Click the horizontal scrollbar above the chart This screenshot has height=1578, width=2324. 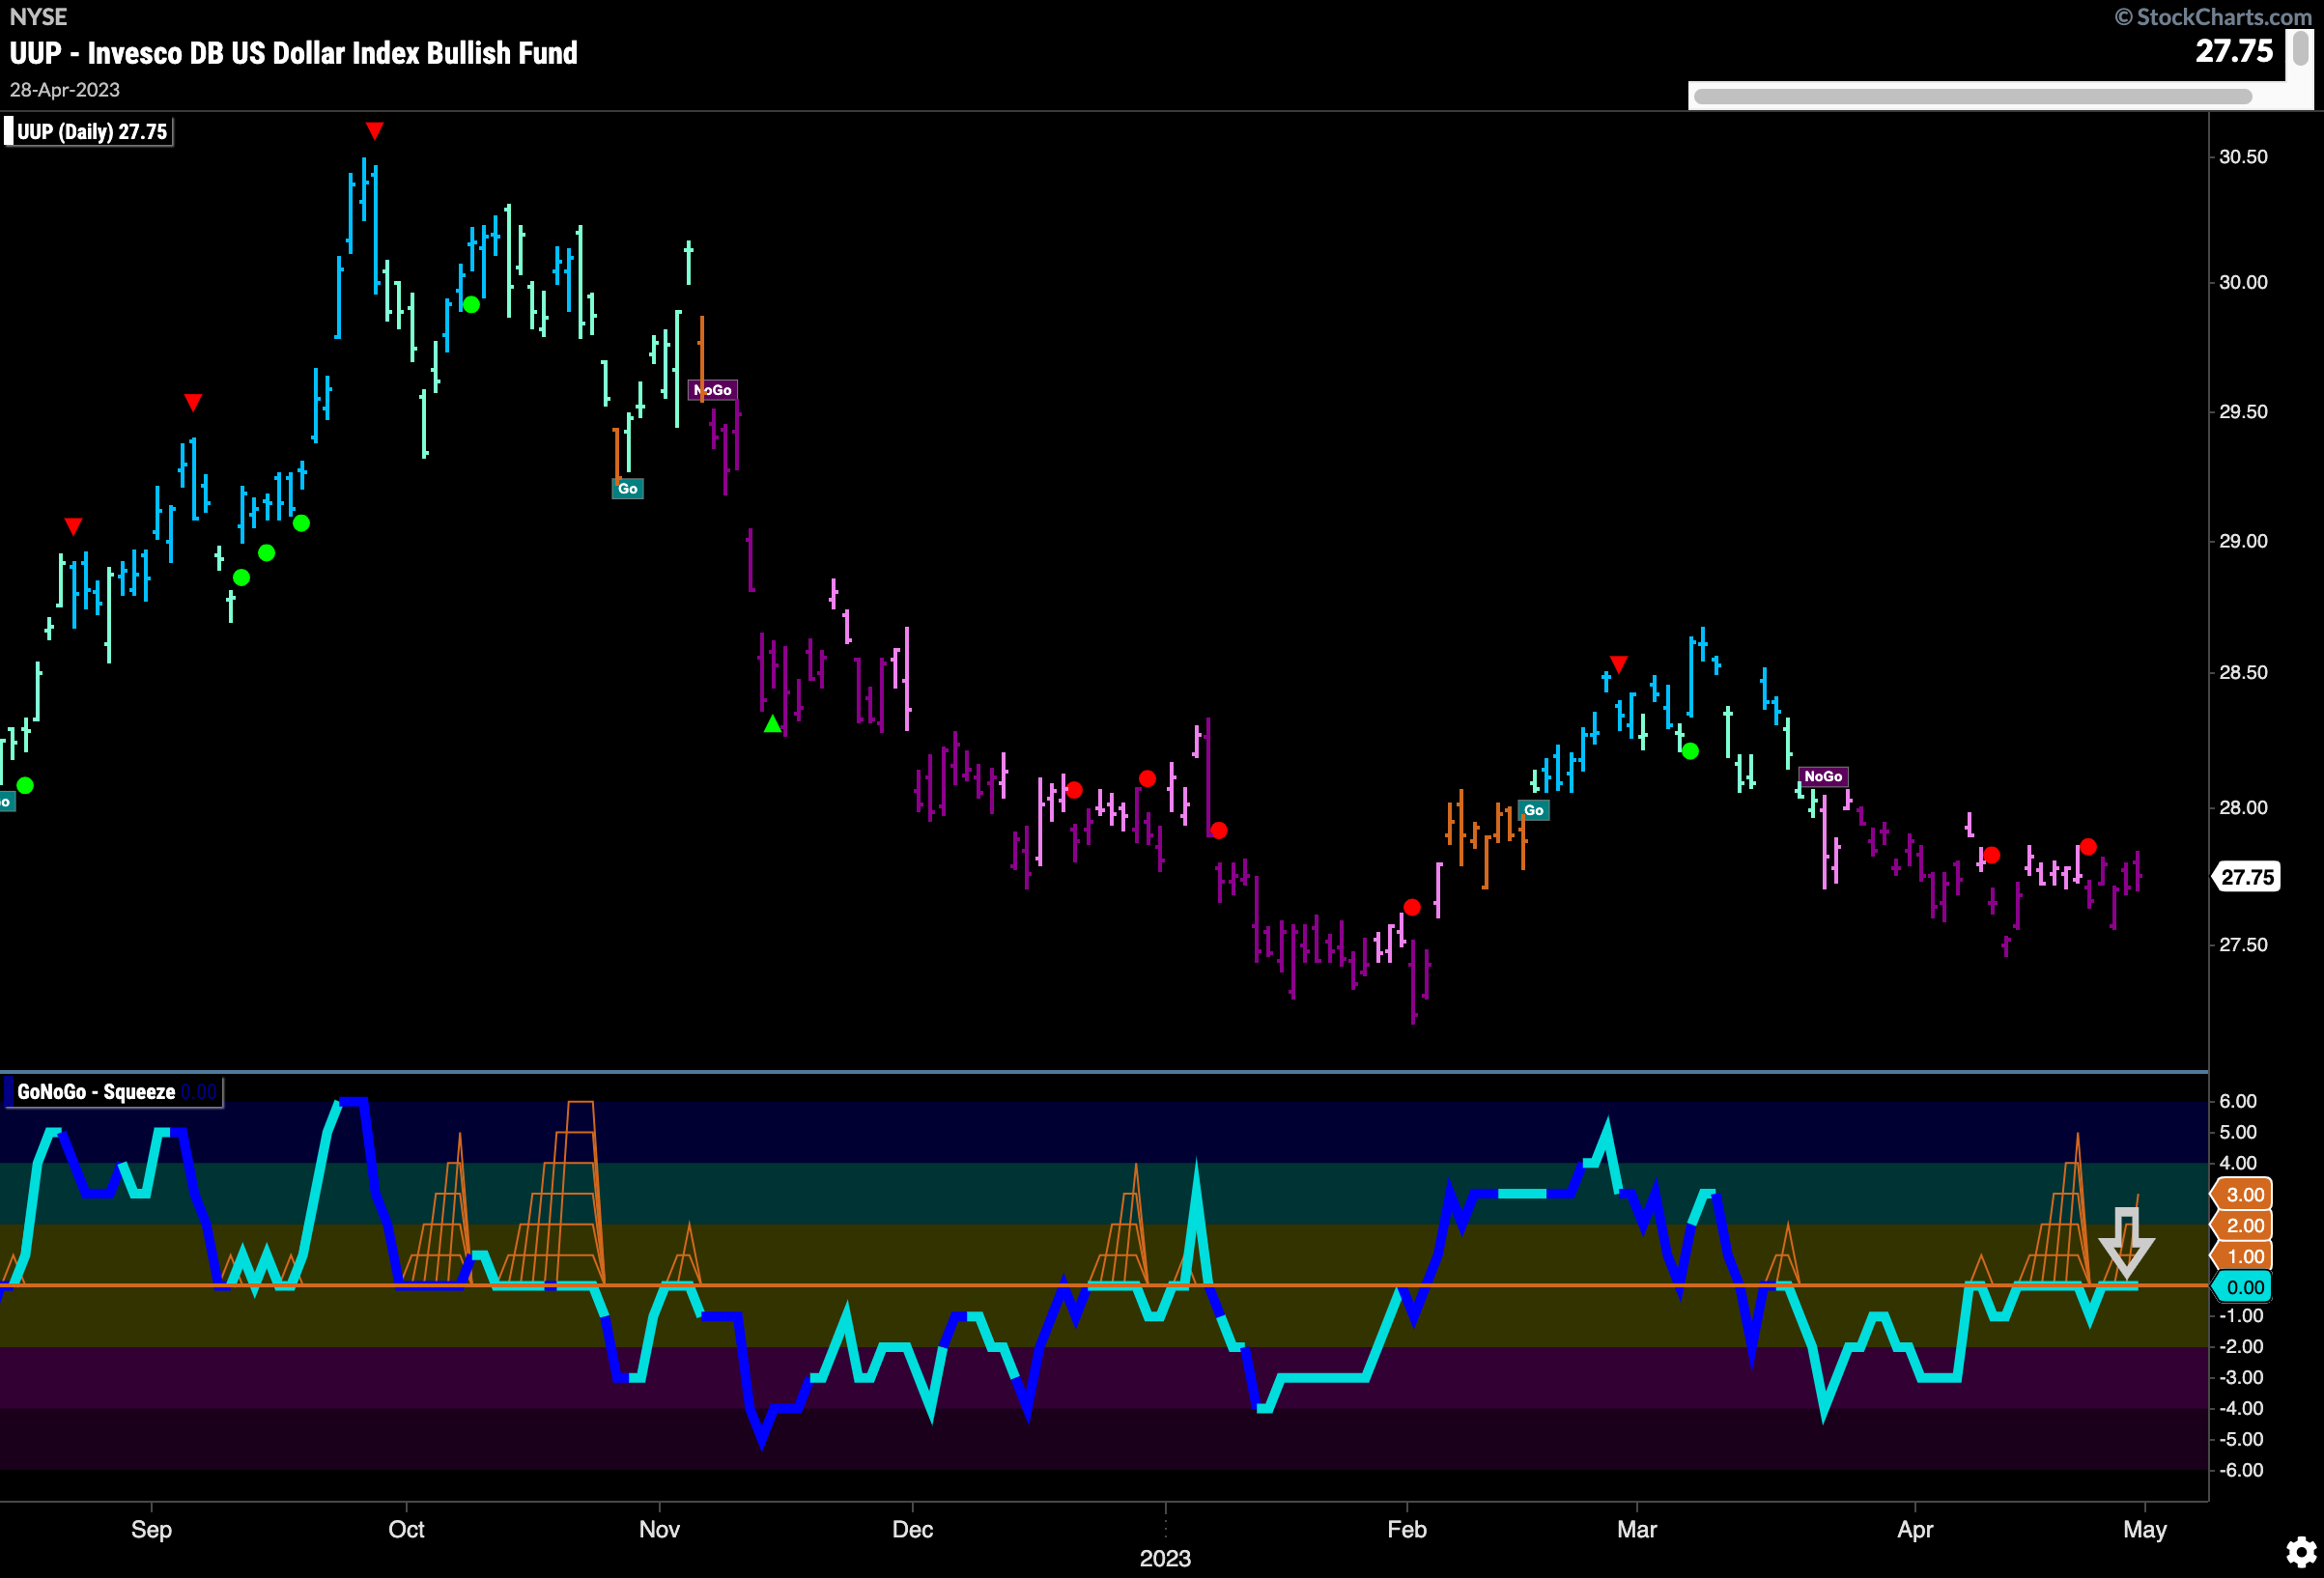click(x=1972, y=97)
